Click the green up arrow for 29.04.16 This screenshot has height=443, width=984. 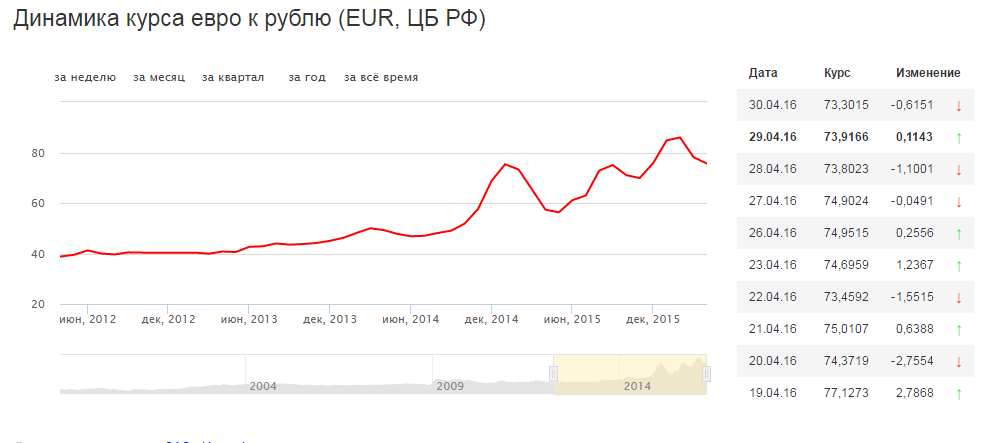point(957,137)
